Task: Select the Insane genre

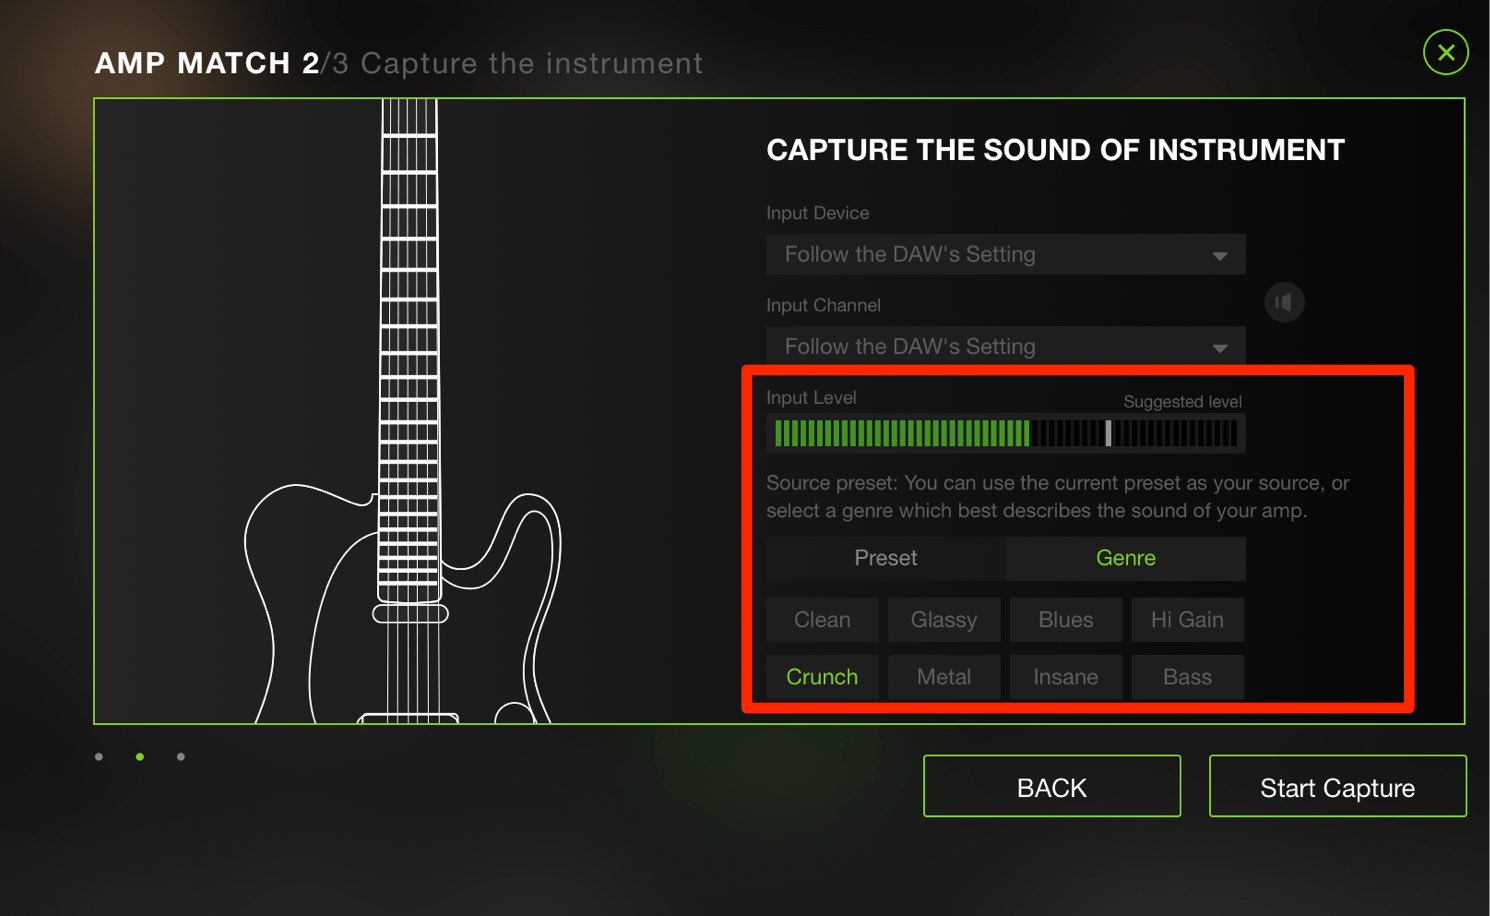Action: 1066,677
